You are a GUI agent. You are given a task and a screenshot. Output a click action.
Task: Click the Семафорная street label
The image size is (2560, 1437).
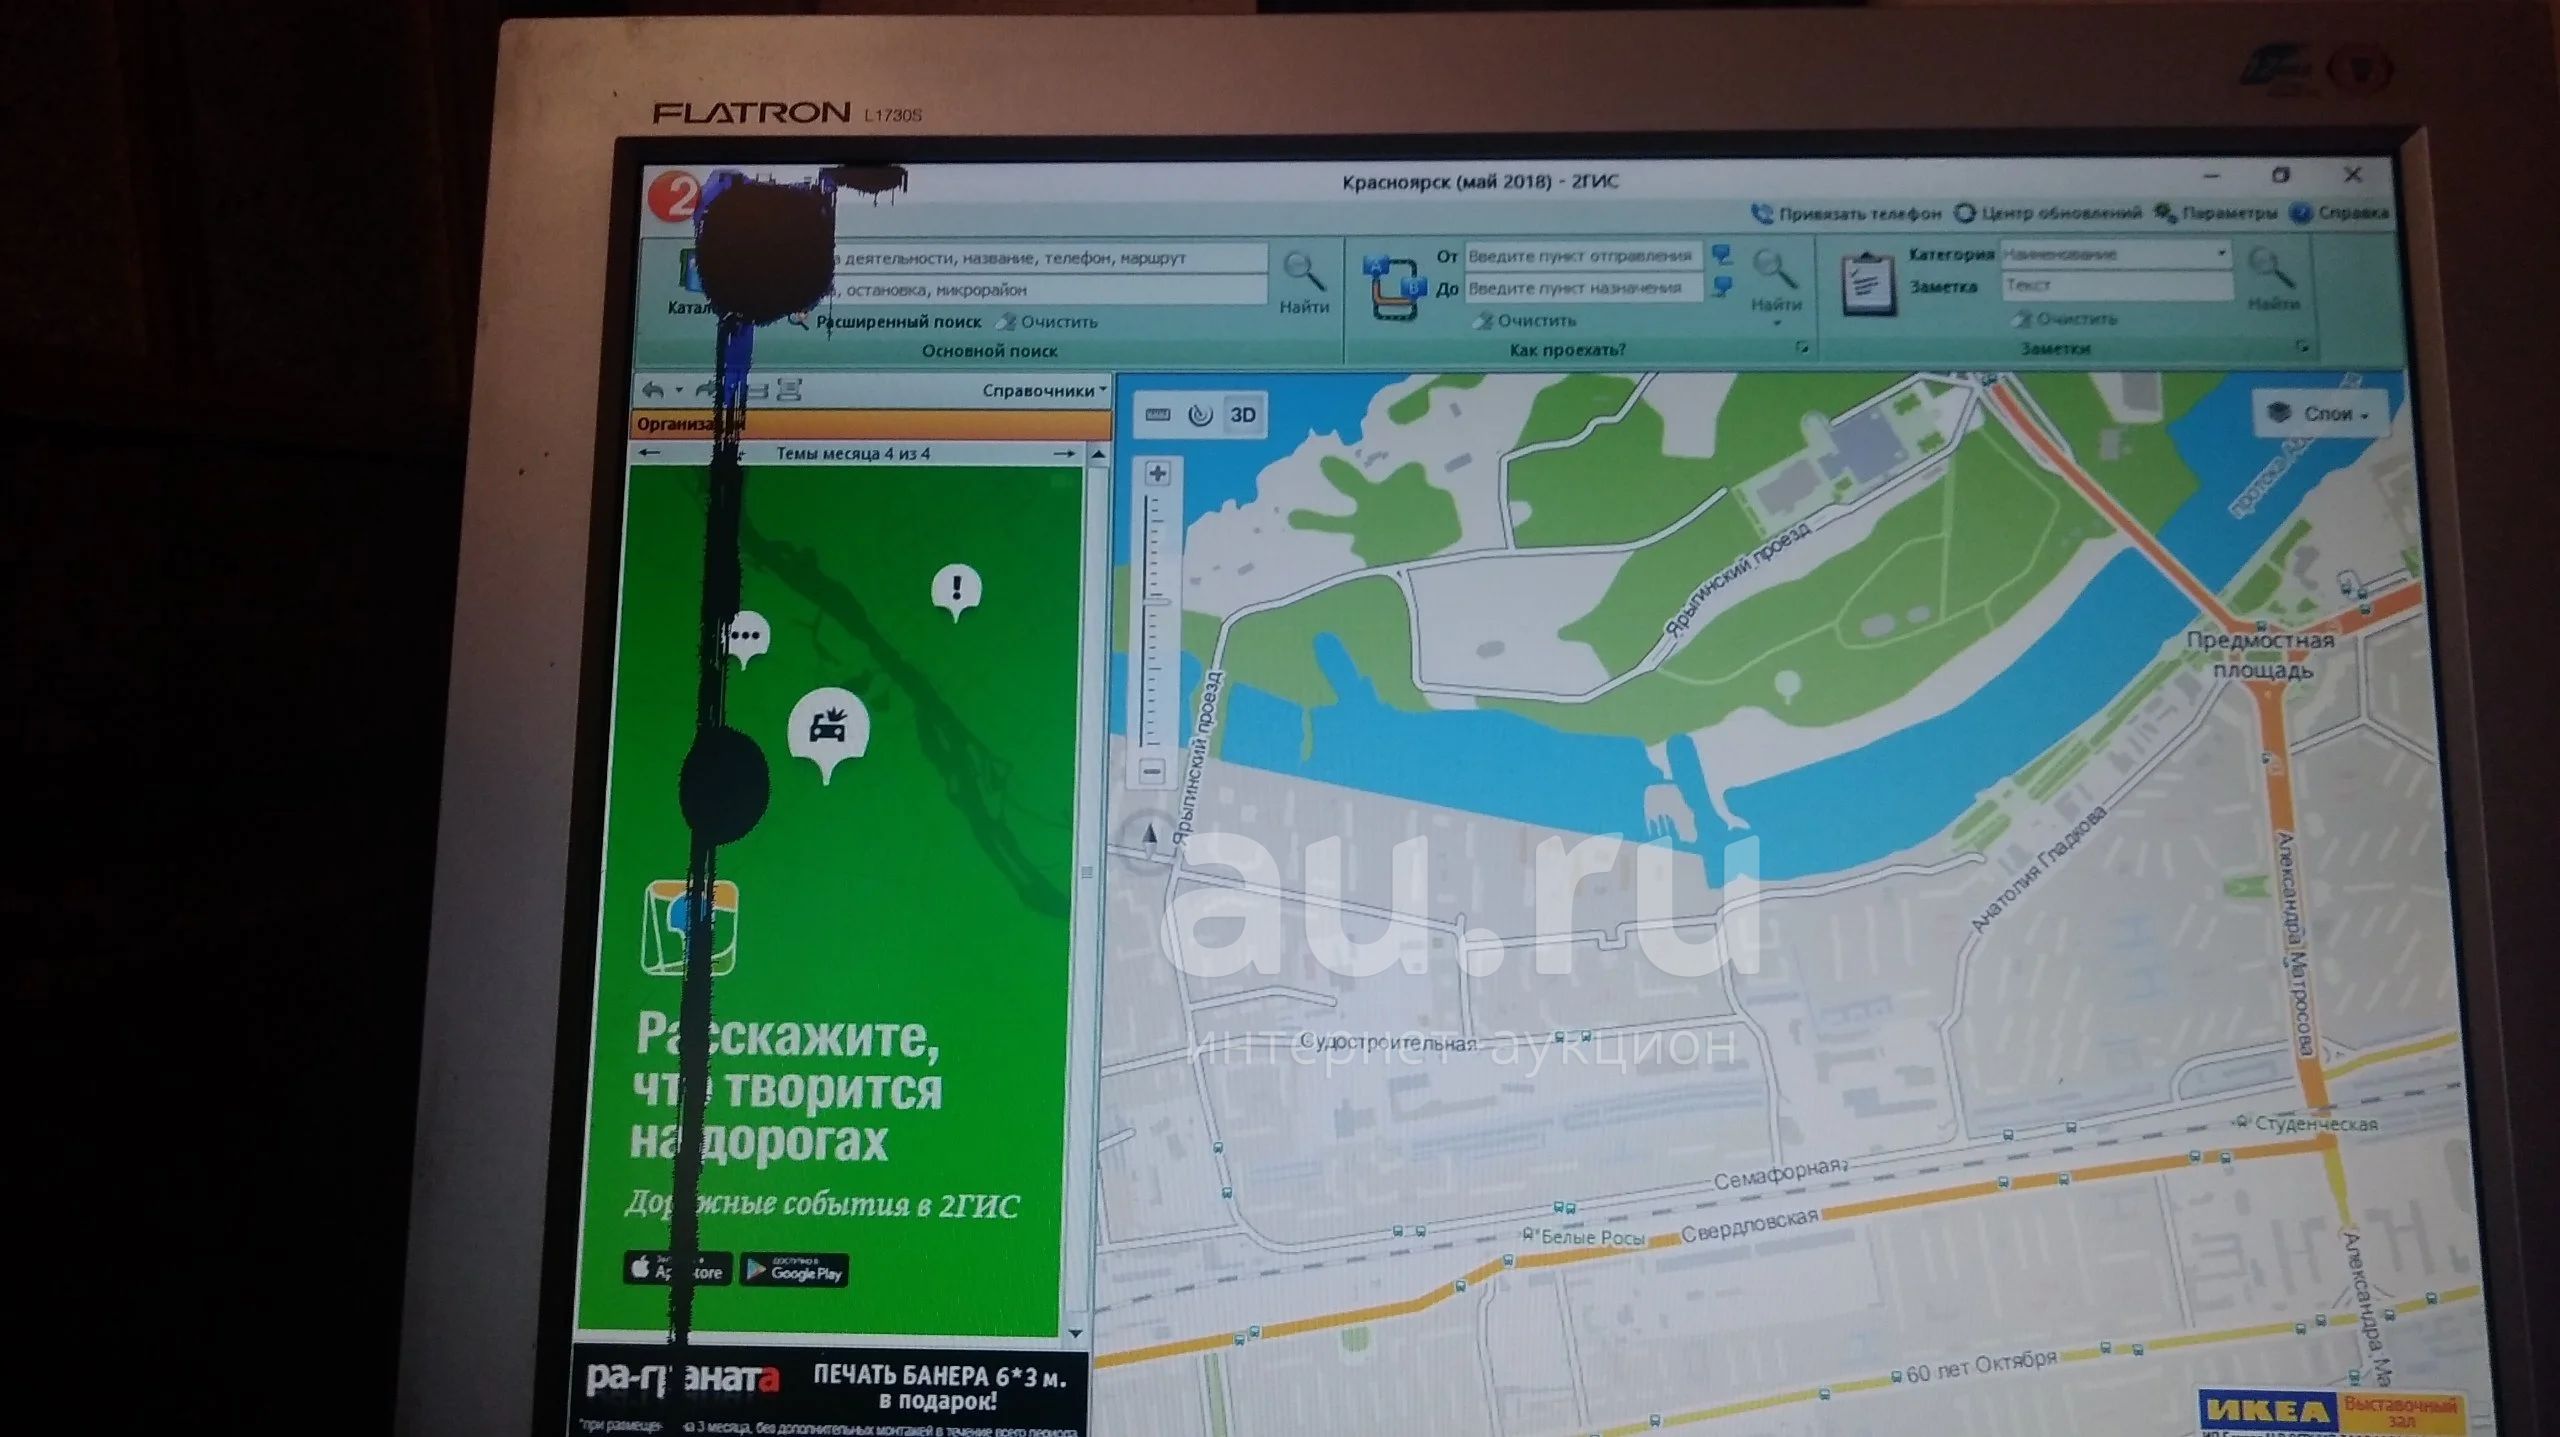pos(1778,1174)
